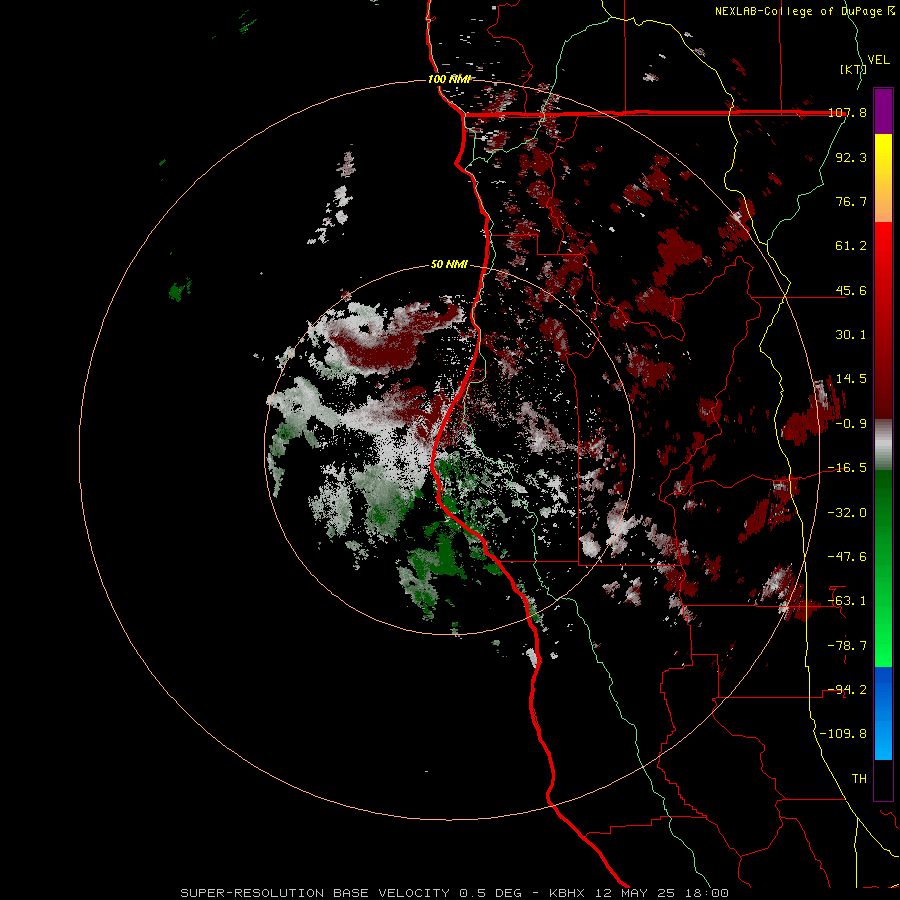Click the [KT] units label
The height and width of the screenshot is (900, 900).
[x=854, y=69]
